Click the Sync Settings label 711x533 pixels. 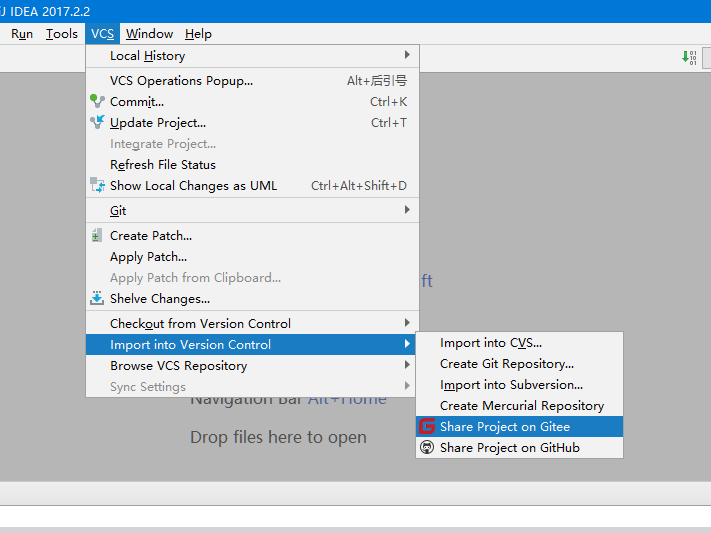coord(148,386)
